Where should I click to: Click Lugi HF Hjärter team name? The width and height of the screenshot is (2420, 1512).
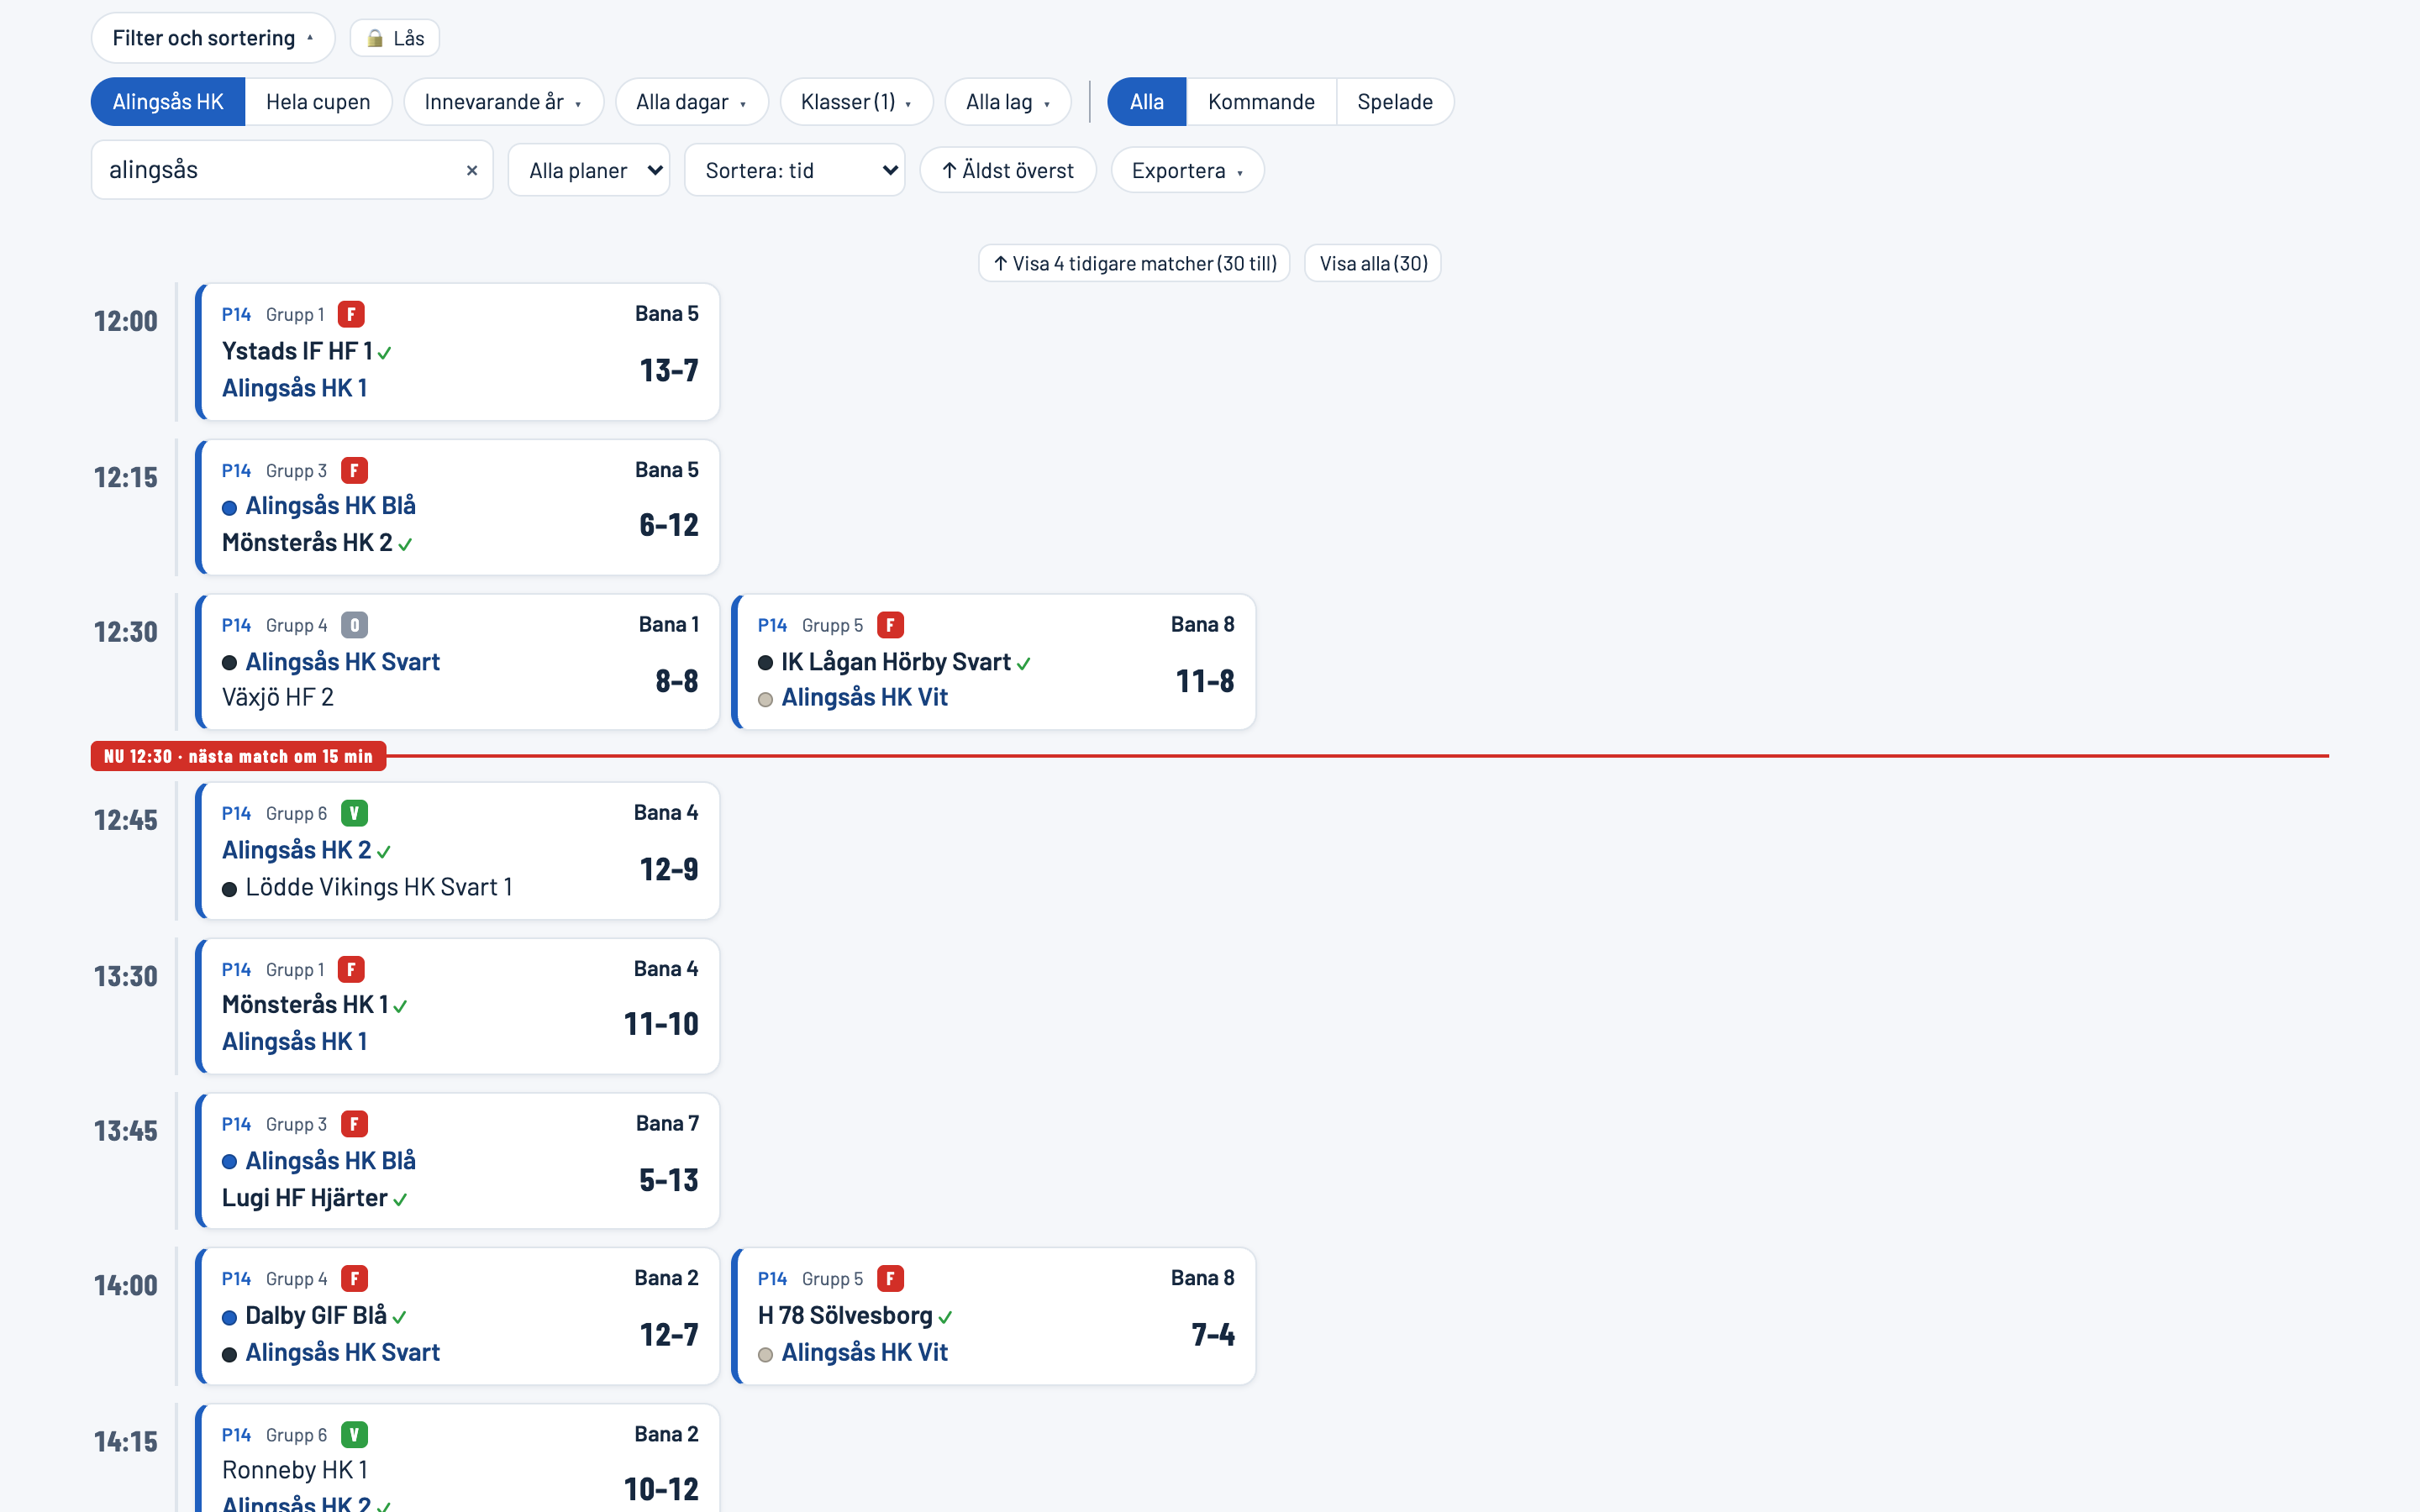pyautogui.click(x=305, y=1198)
